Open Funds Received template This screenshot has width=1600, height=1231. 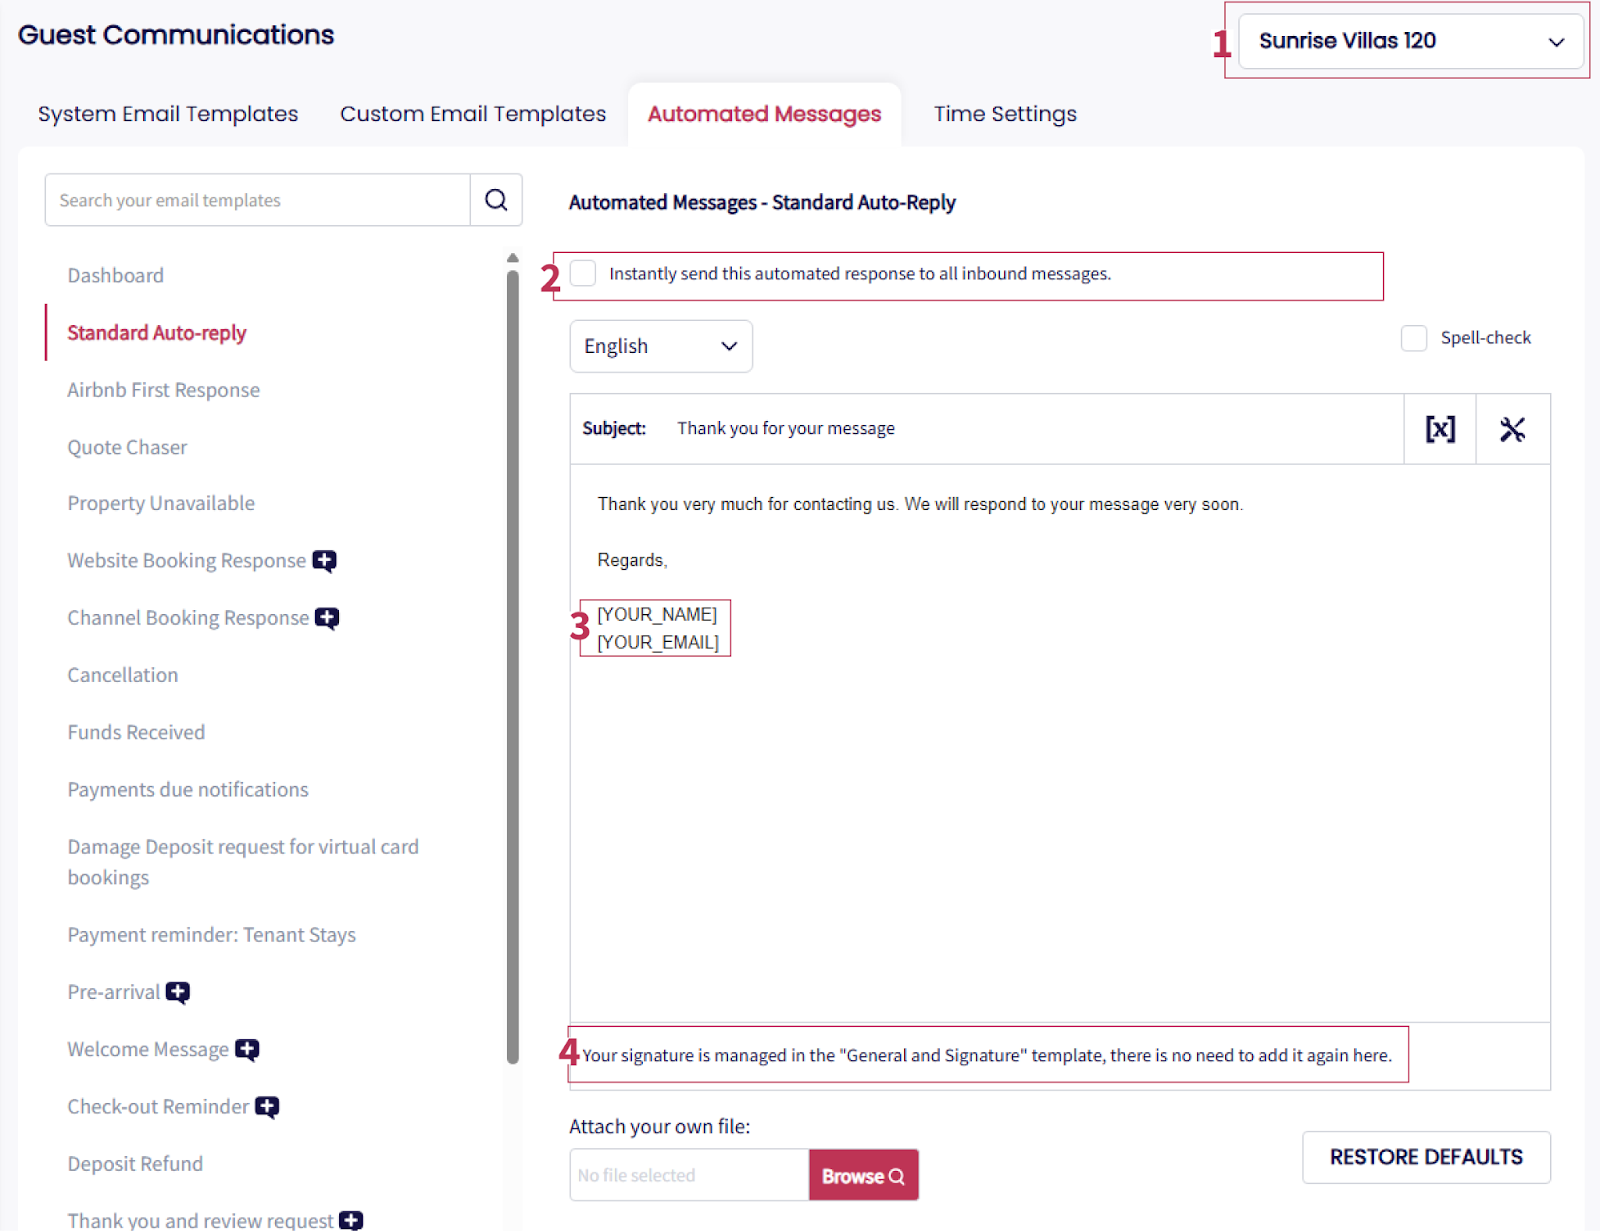(x=136, y=732)
